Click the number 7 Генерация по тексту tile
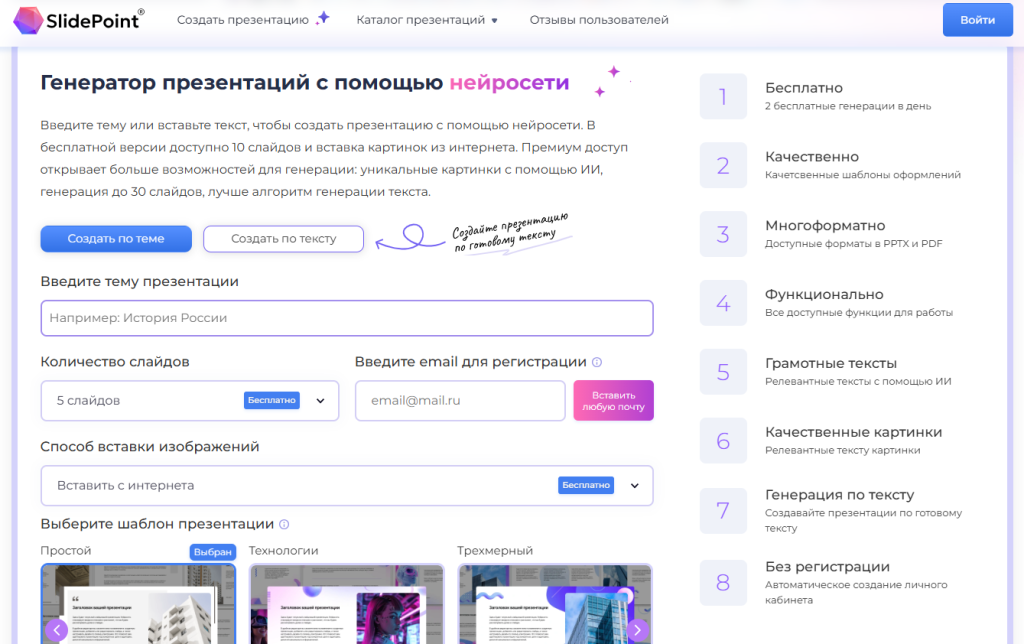 pyautogui.click(x=723, y=511)
